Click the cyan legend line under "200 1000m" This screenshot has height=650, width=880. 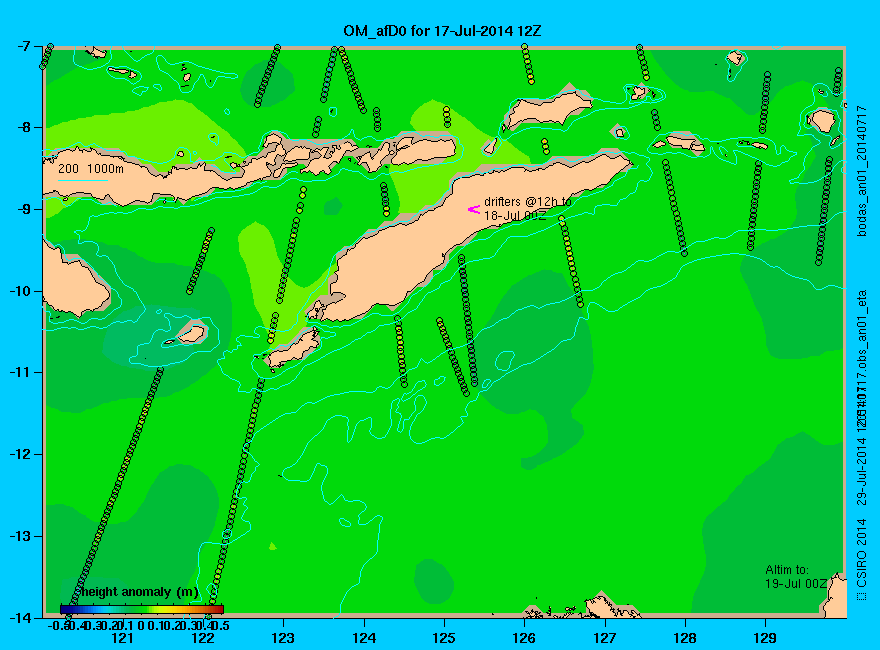click(83, 180)
